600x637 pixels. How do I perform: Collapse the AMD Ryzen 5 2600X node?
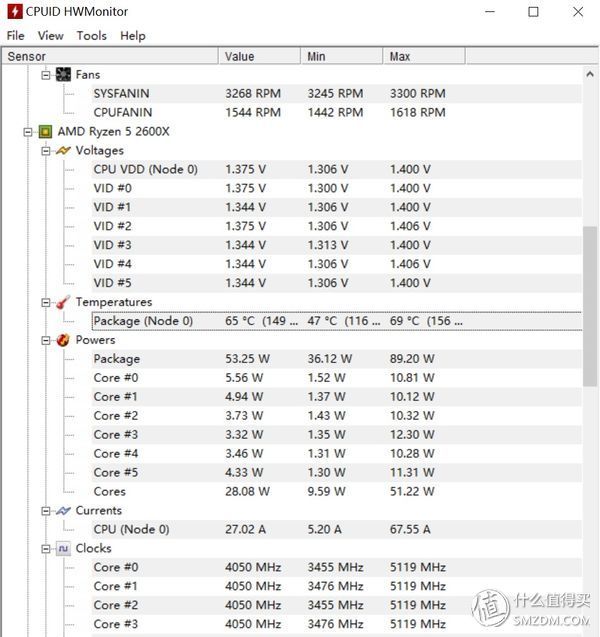pos(28,132)
